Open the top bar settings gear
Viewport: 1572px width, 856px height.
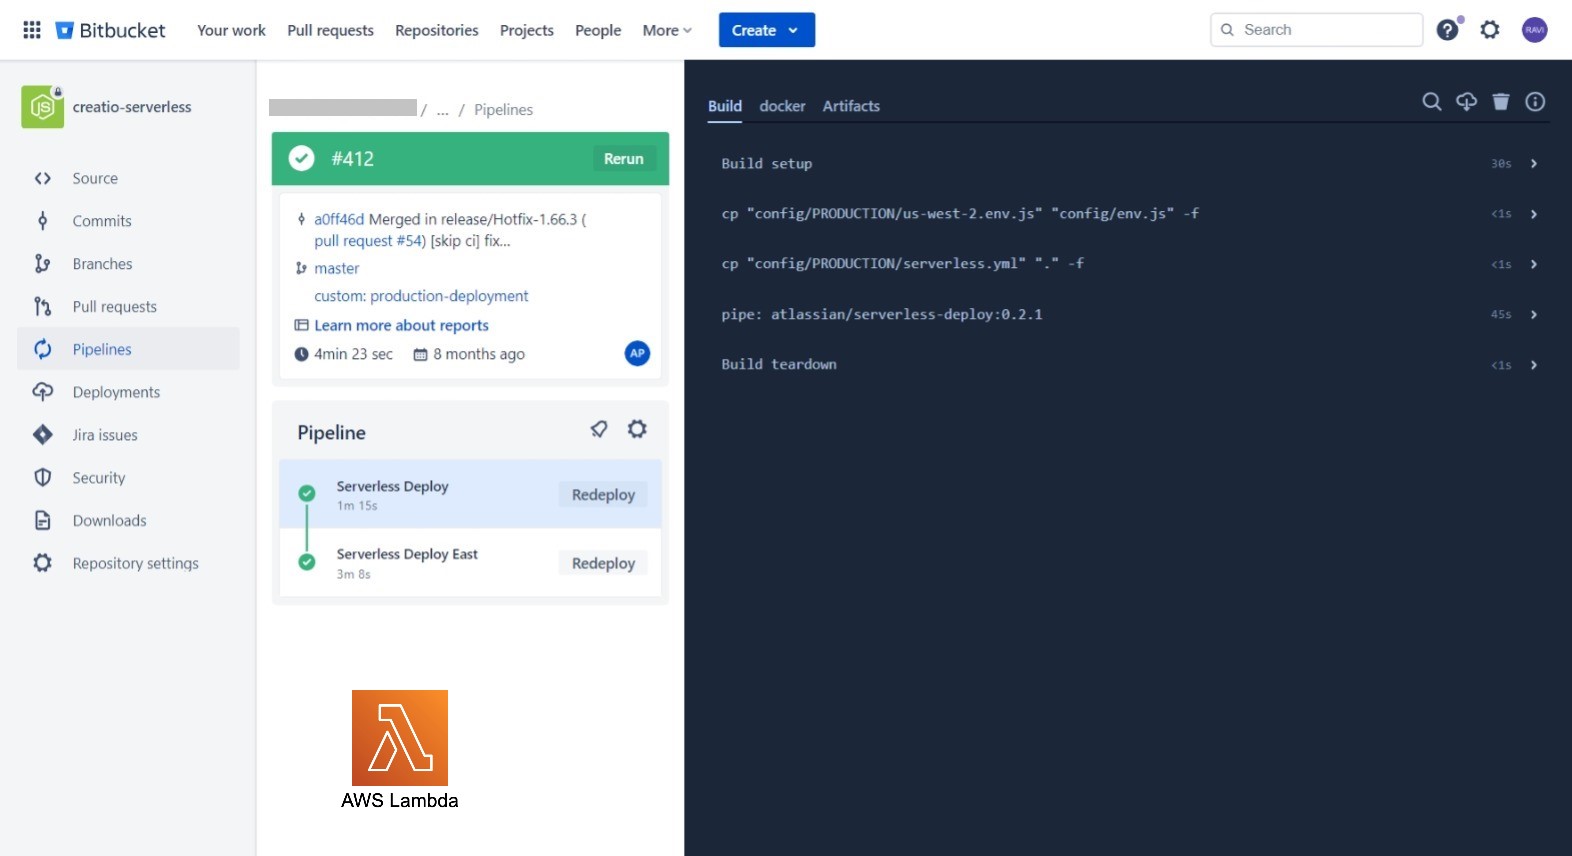coord(1490,30)
